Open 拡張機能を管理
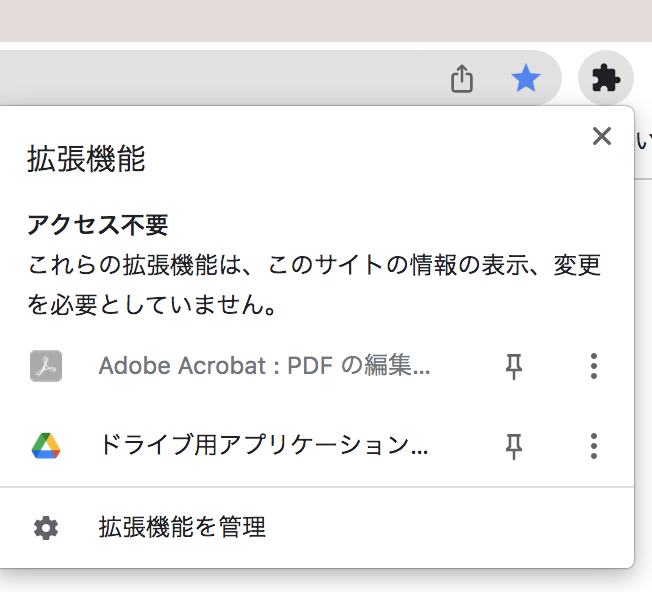 [x=182, y=527]
